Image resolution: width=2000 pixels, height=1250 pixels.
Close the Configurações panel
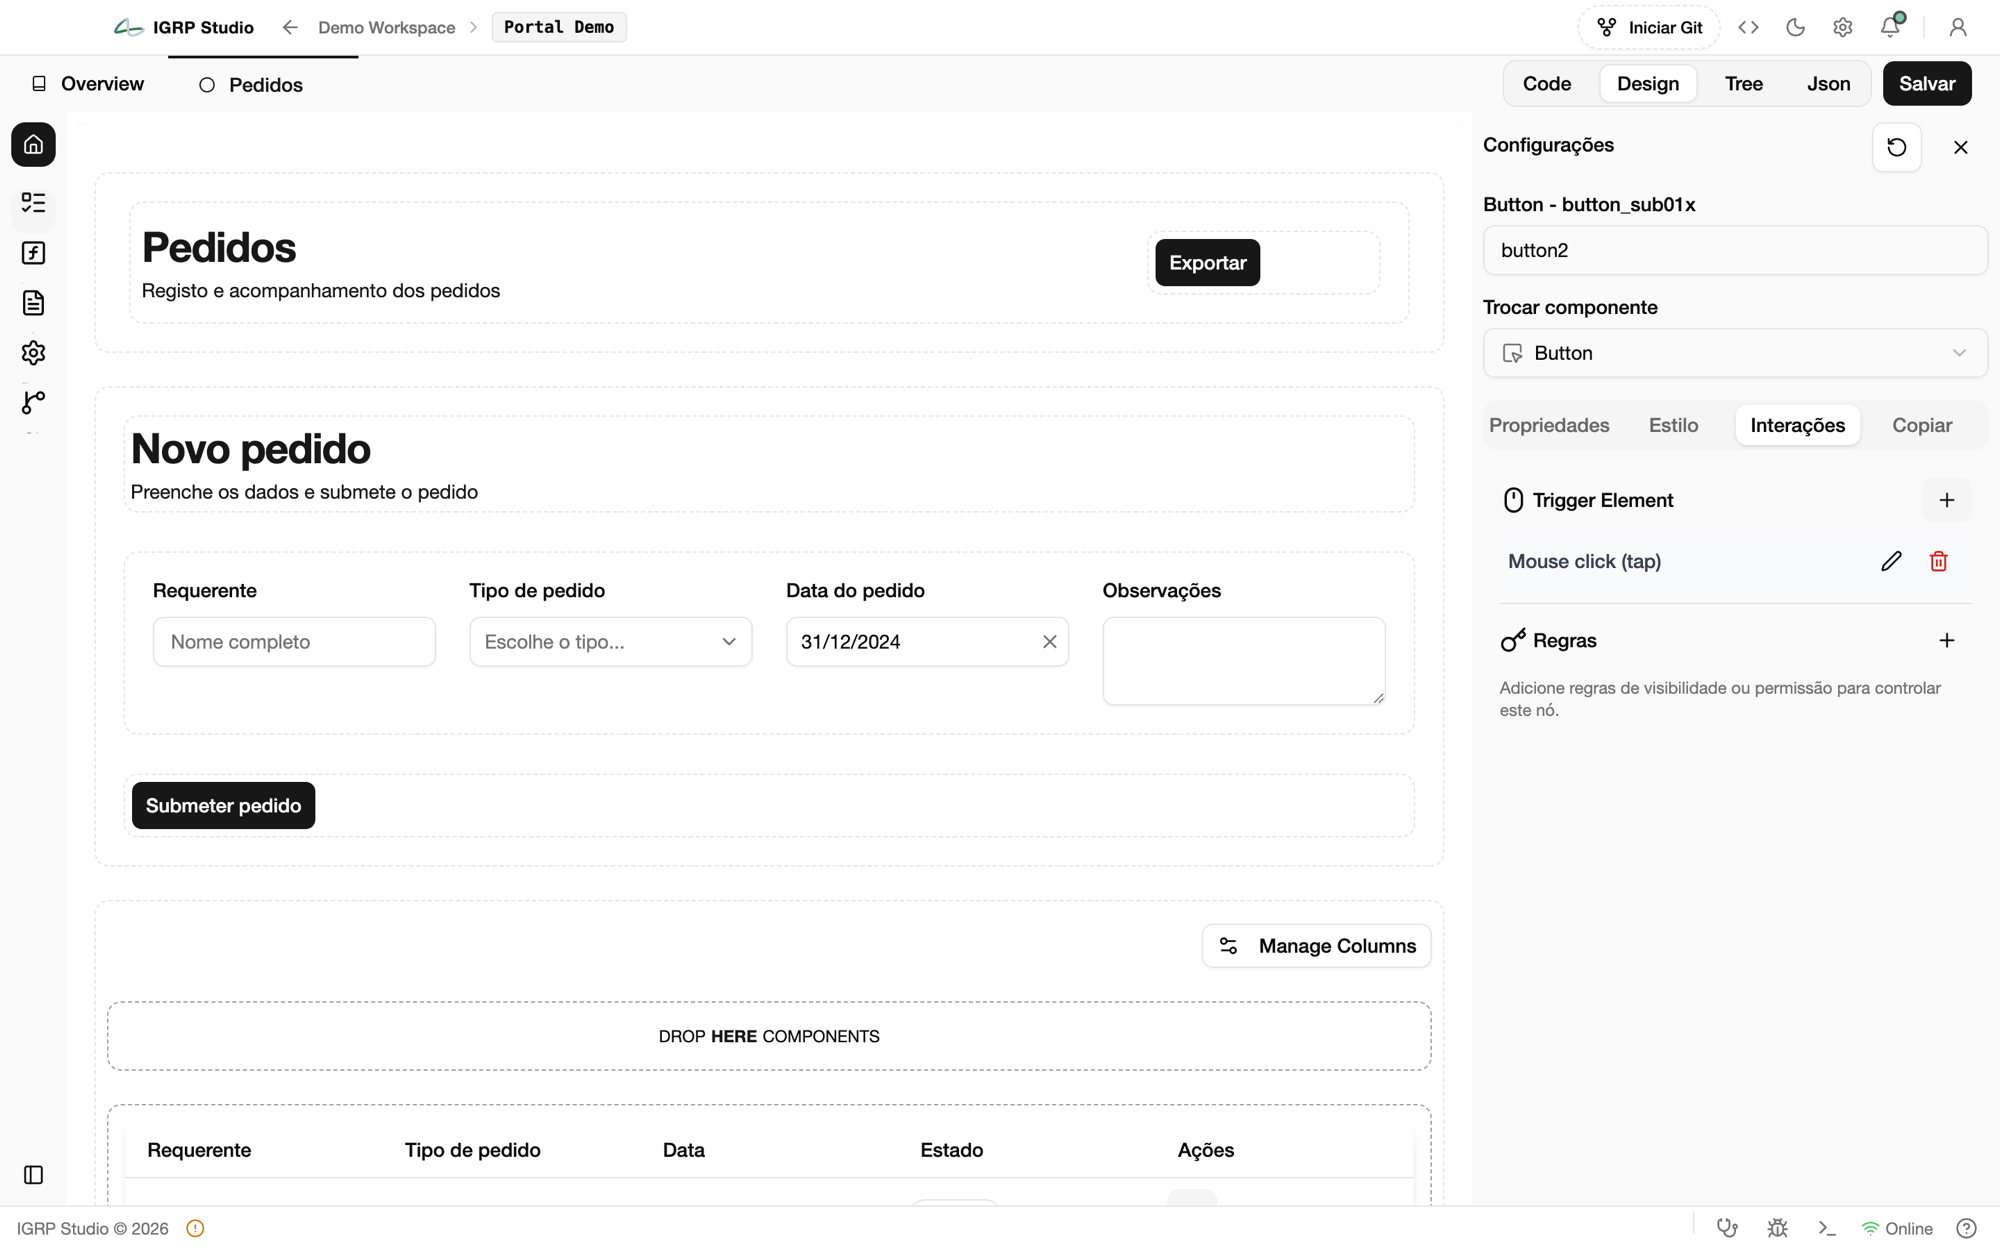tap(1961, 147)
